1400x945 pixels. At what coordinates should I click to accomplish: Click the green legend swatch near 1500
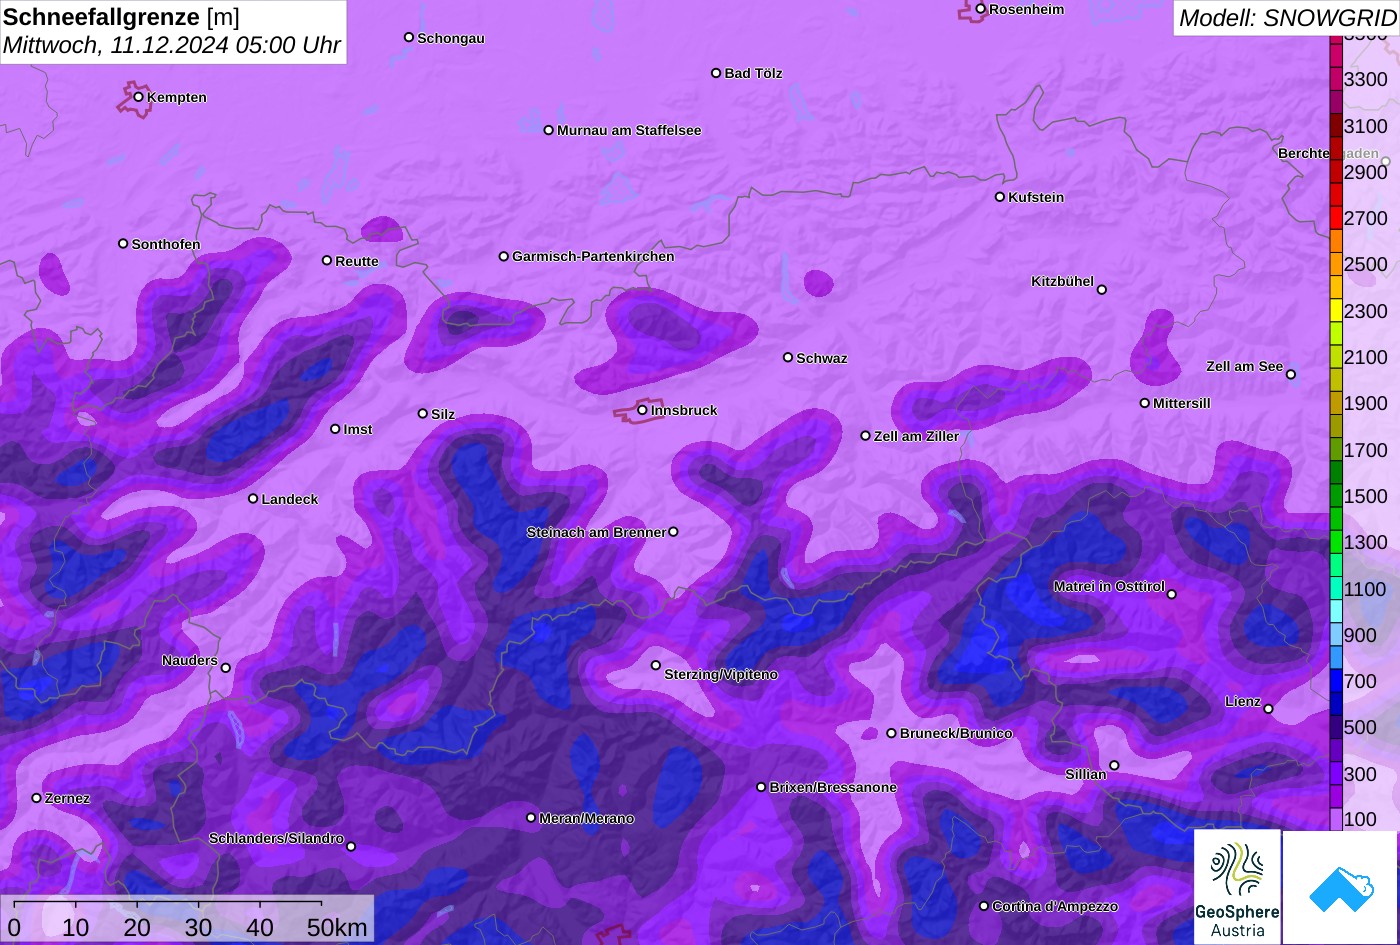[x=1336, y=497]
